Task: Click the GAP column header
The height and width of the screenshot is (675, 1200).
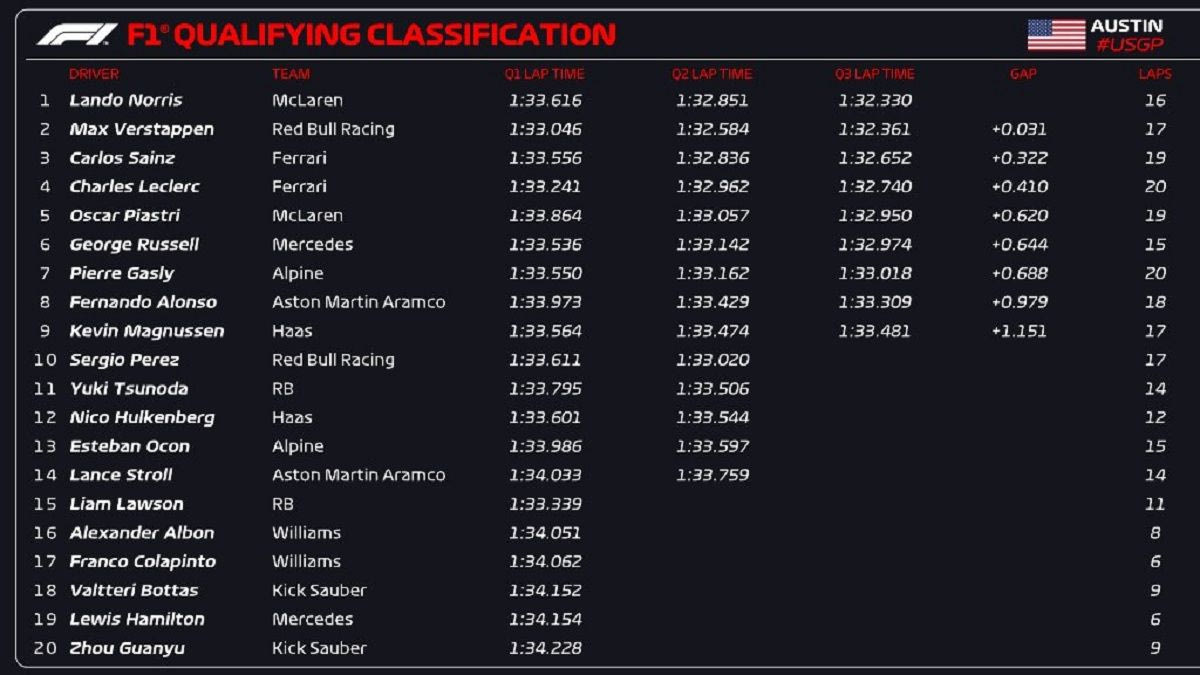Action: pos(1023,74)
